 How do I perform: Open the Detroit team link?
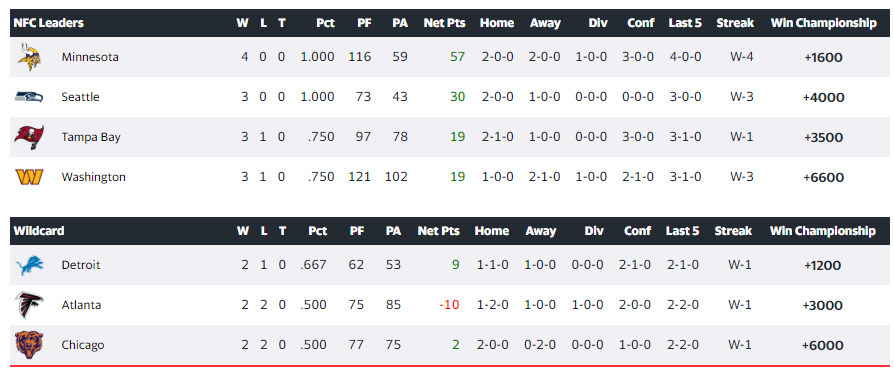tap(81, 265)
